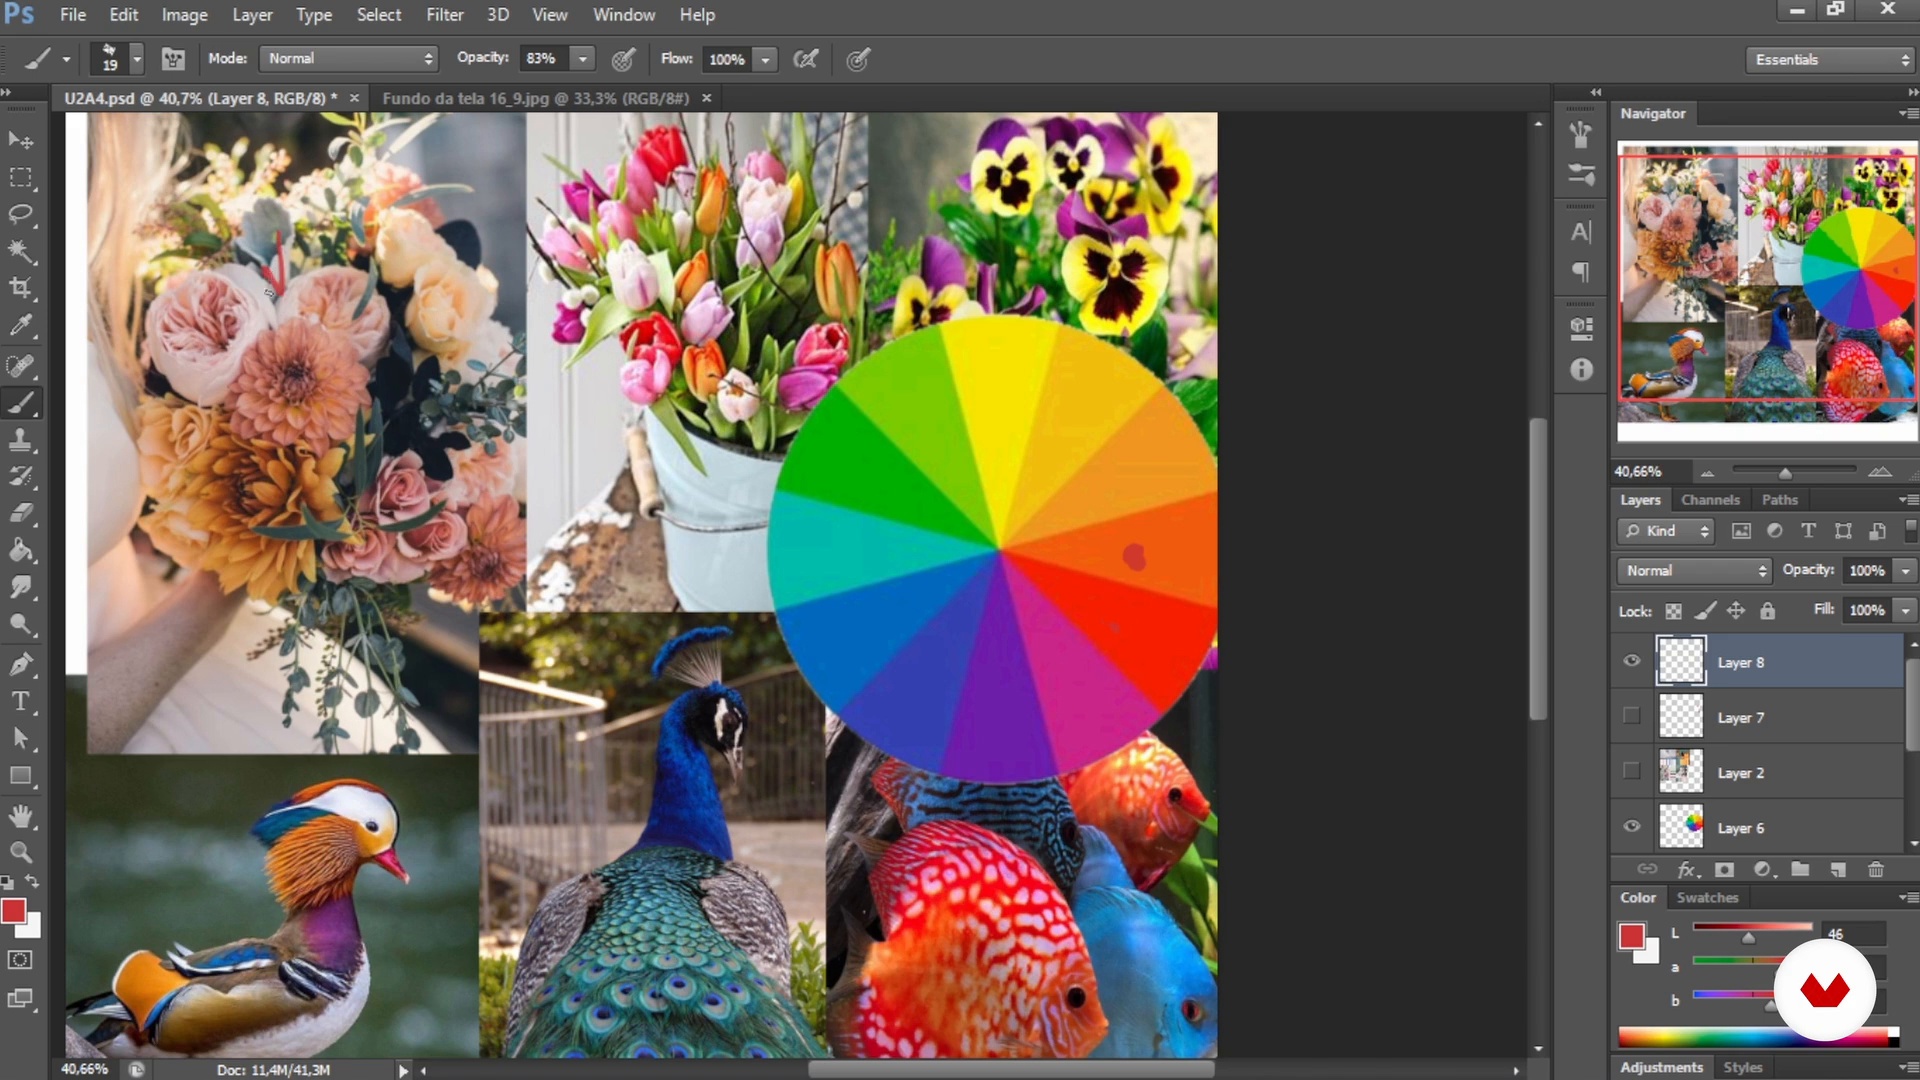Click the red foreground color swatch in toolbar
Image resolution: width=1920 pixels, height=1080 pixels.
[x=14, y=910]
